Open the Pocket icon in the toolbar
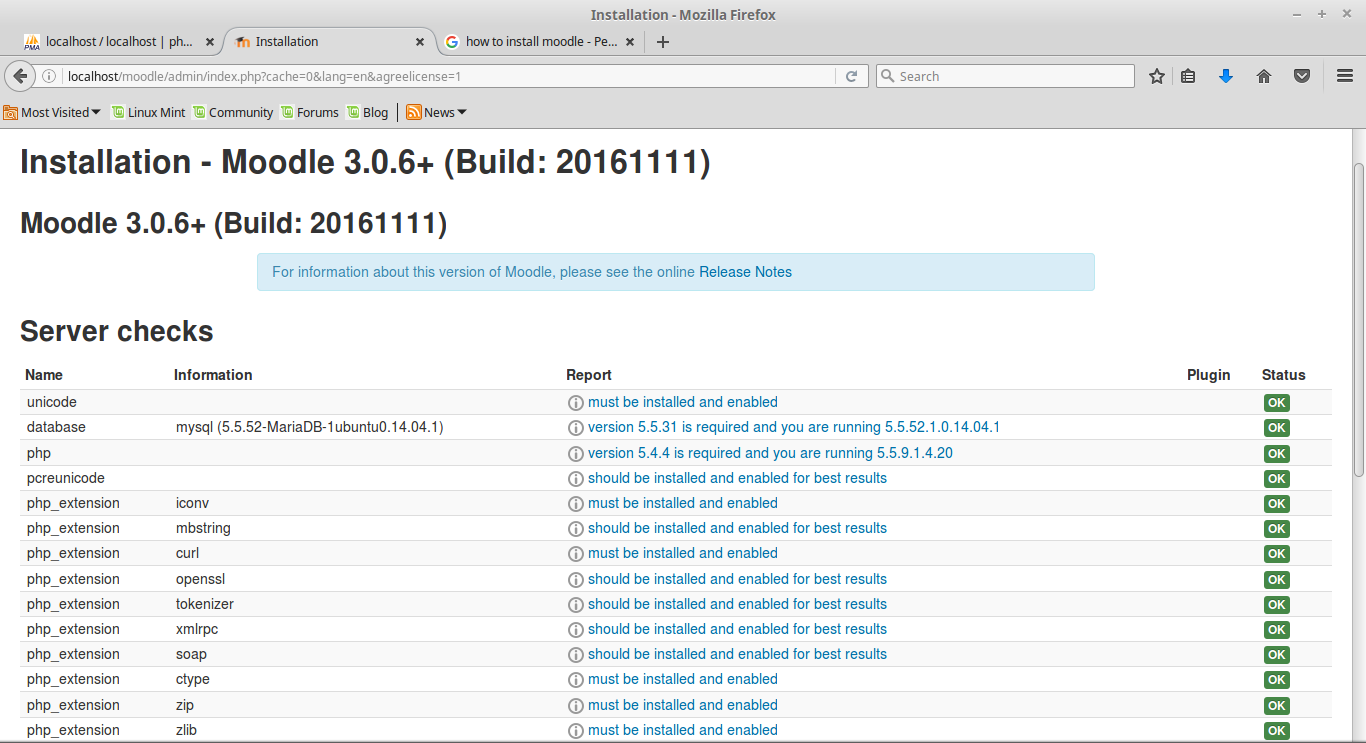The image size is (1366, 743). (1302, 76)
